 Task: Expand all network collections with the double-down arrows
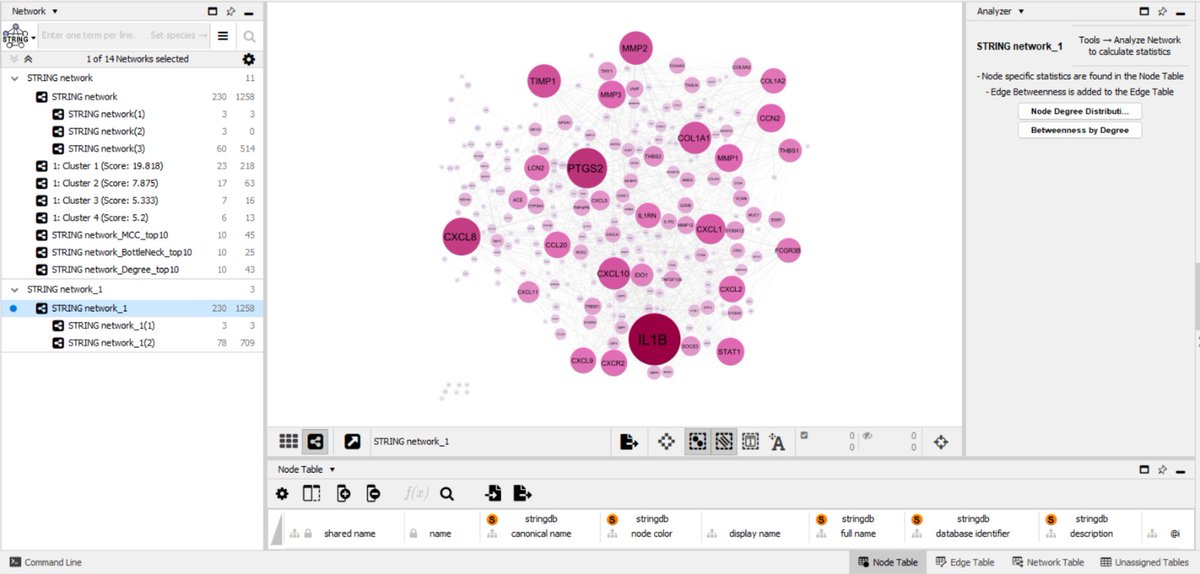13,59
